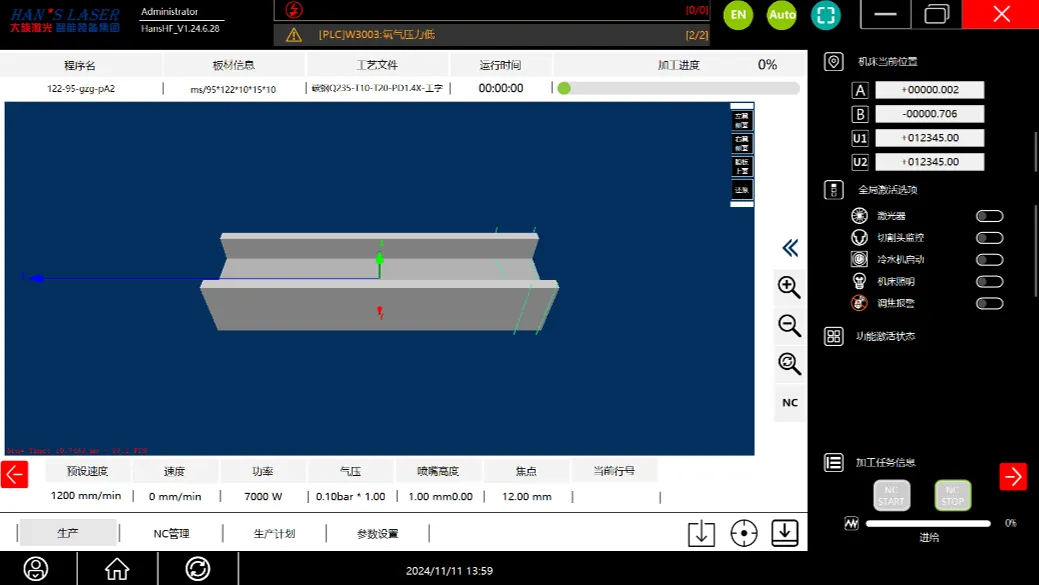Click program name 122-95-gzg-pA2
Screen dimensions: 1039x585
81,88
